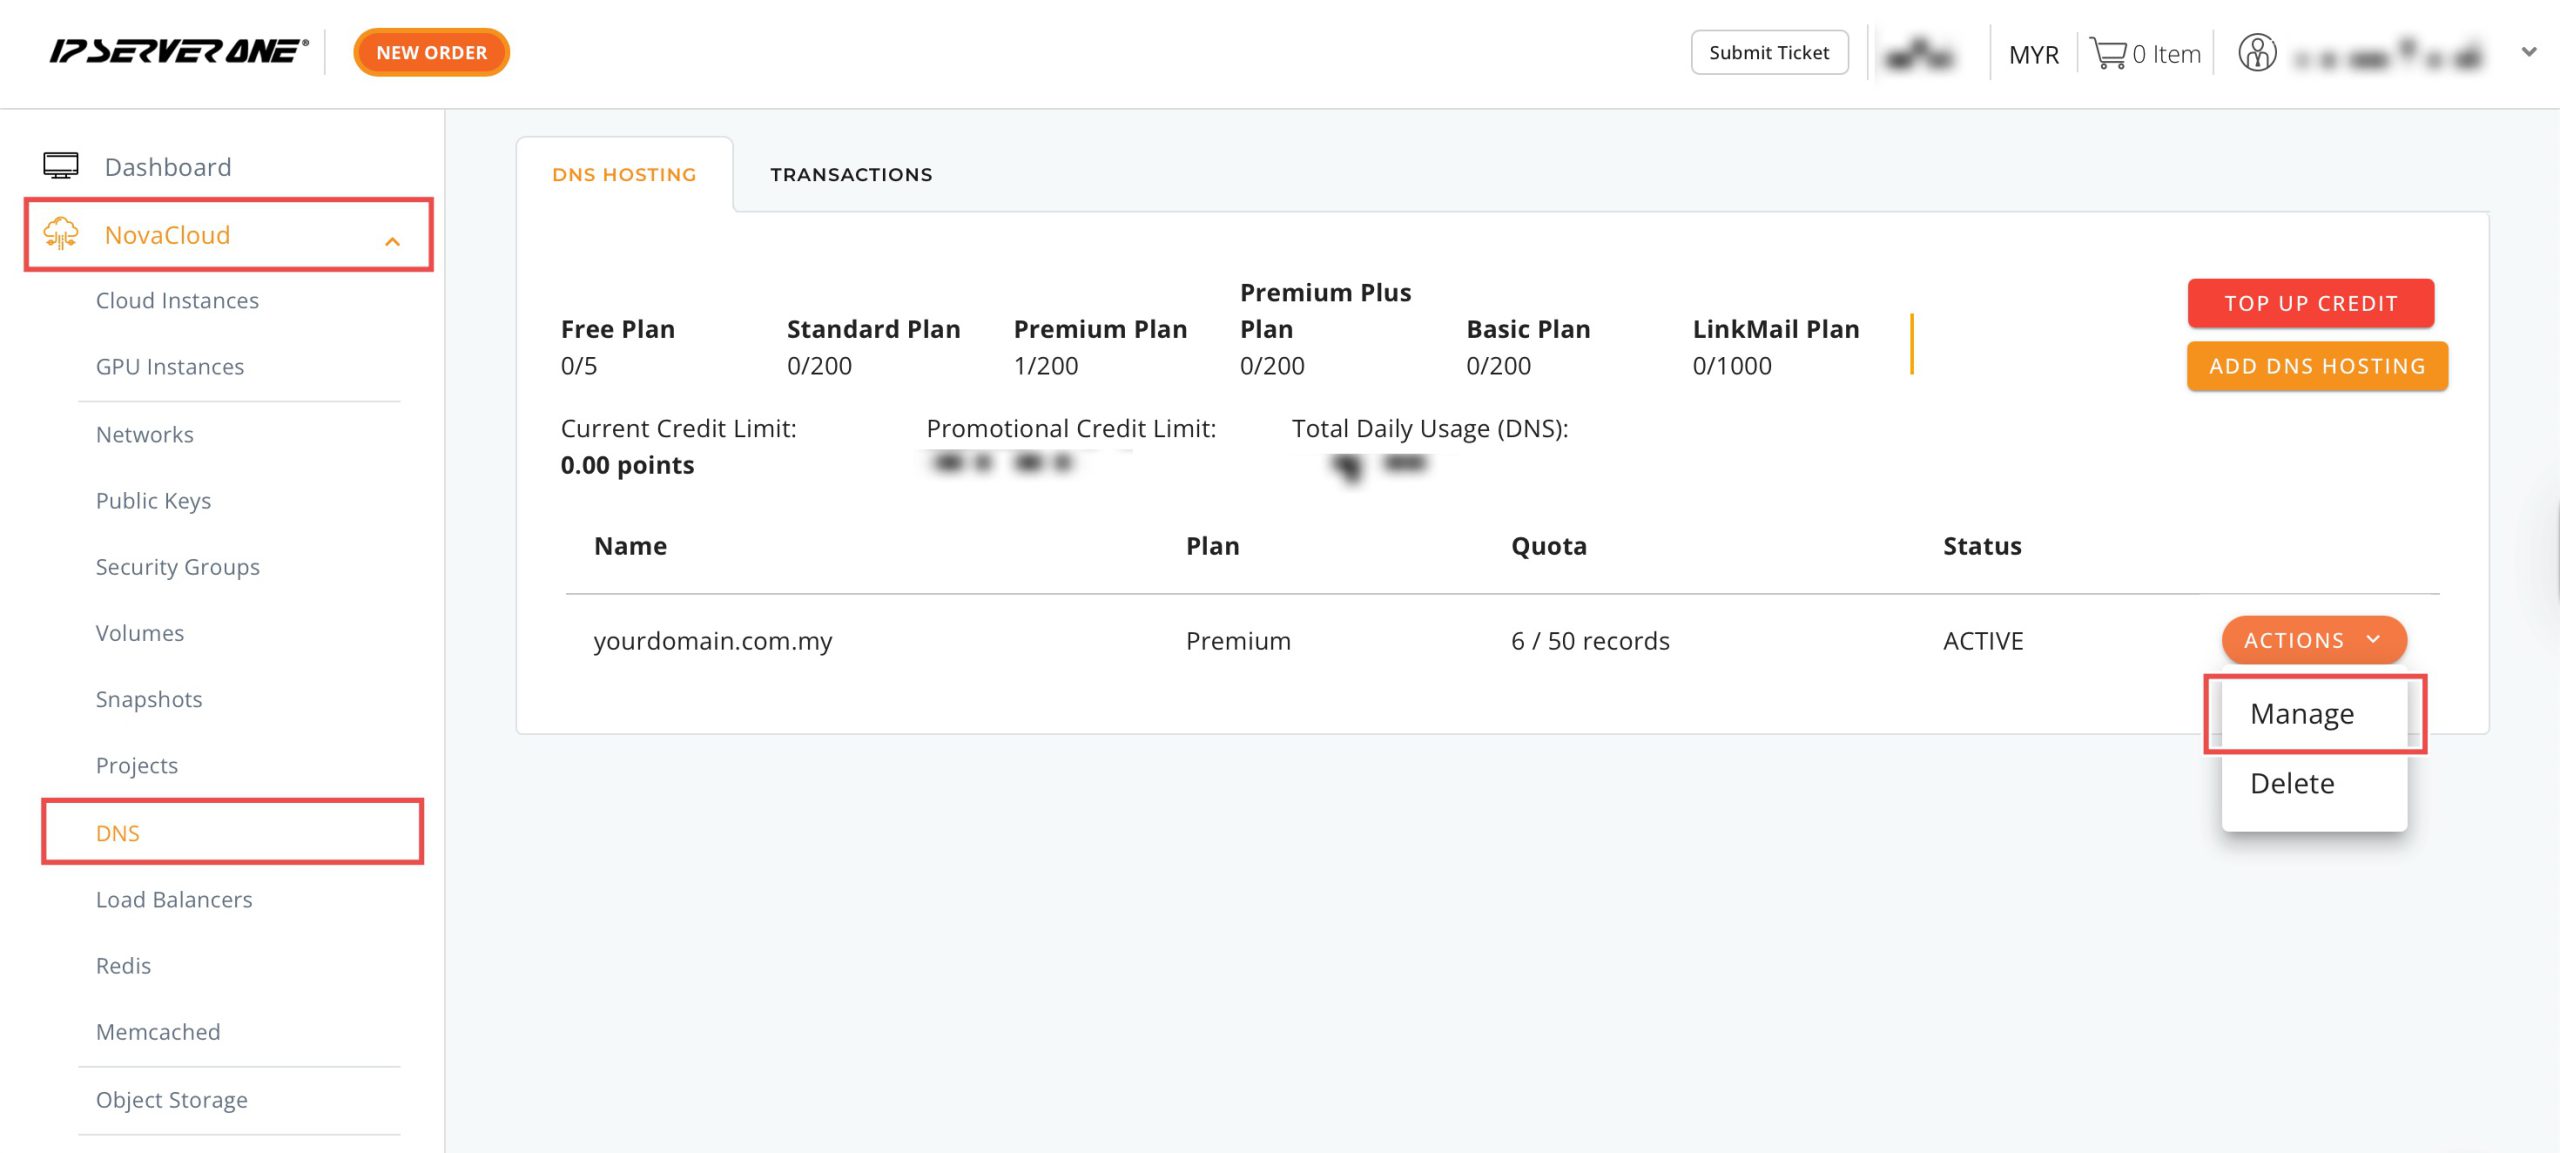Open the ACTIONS dropdown for yourdomain.com.my
Viewport: 2560px width, 1153px height.
point(2314,640)
